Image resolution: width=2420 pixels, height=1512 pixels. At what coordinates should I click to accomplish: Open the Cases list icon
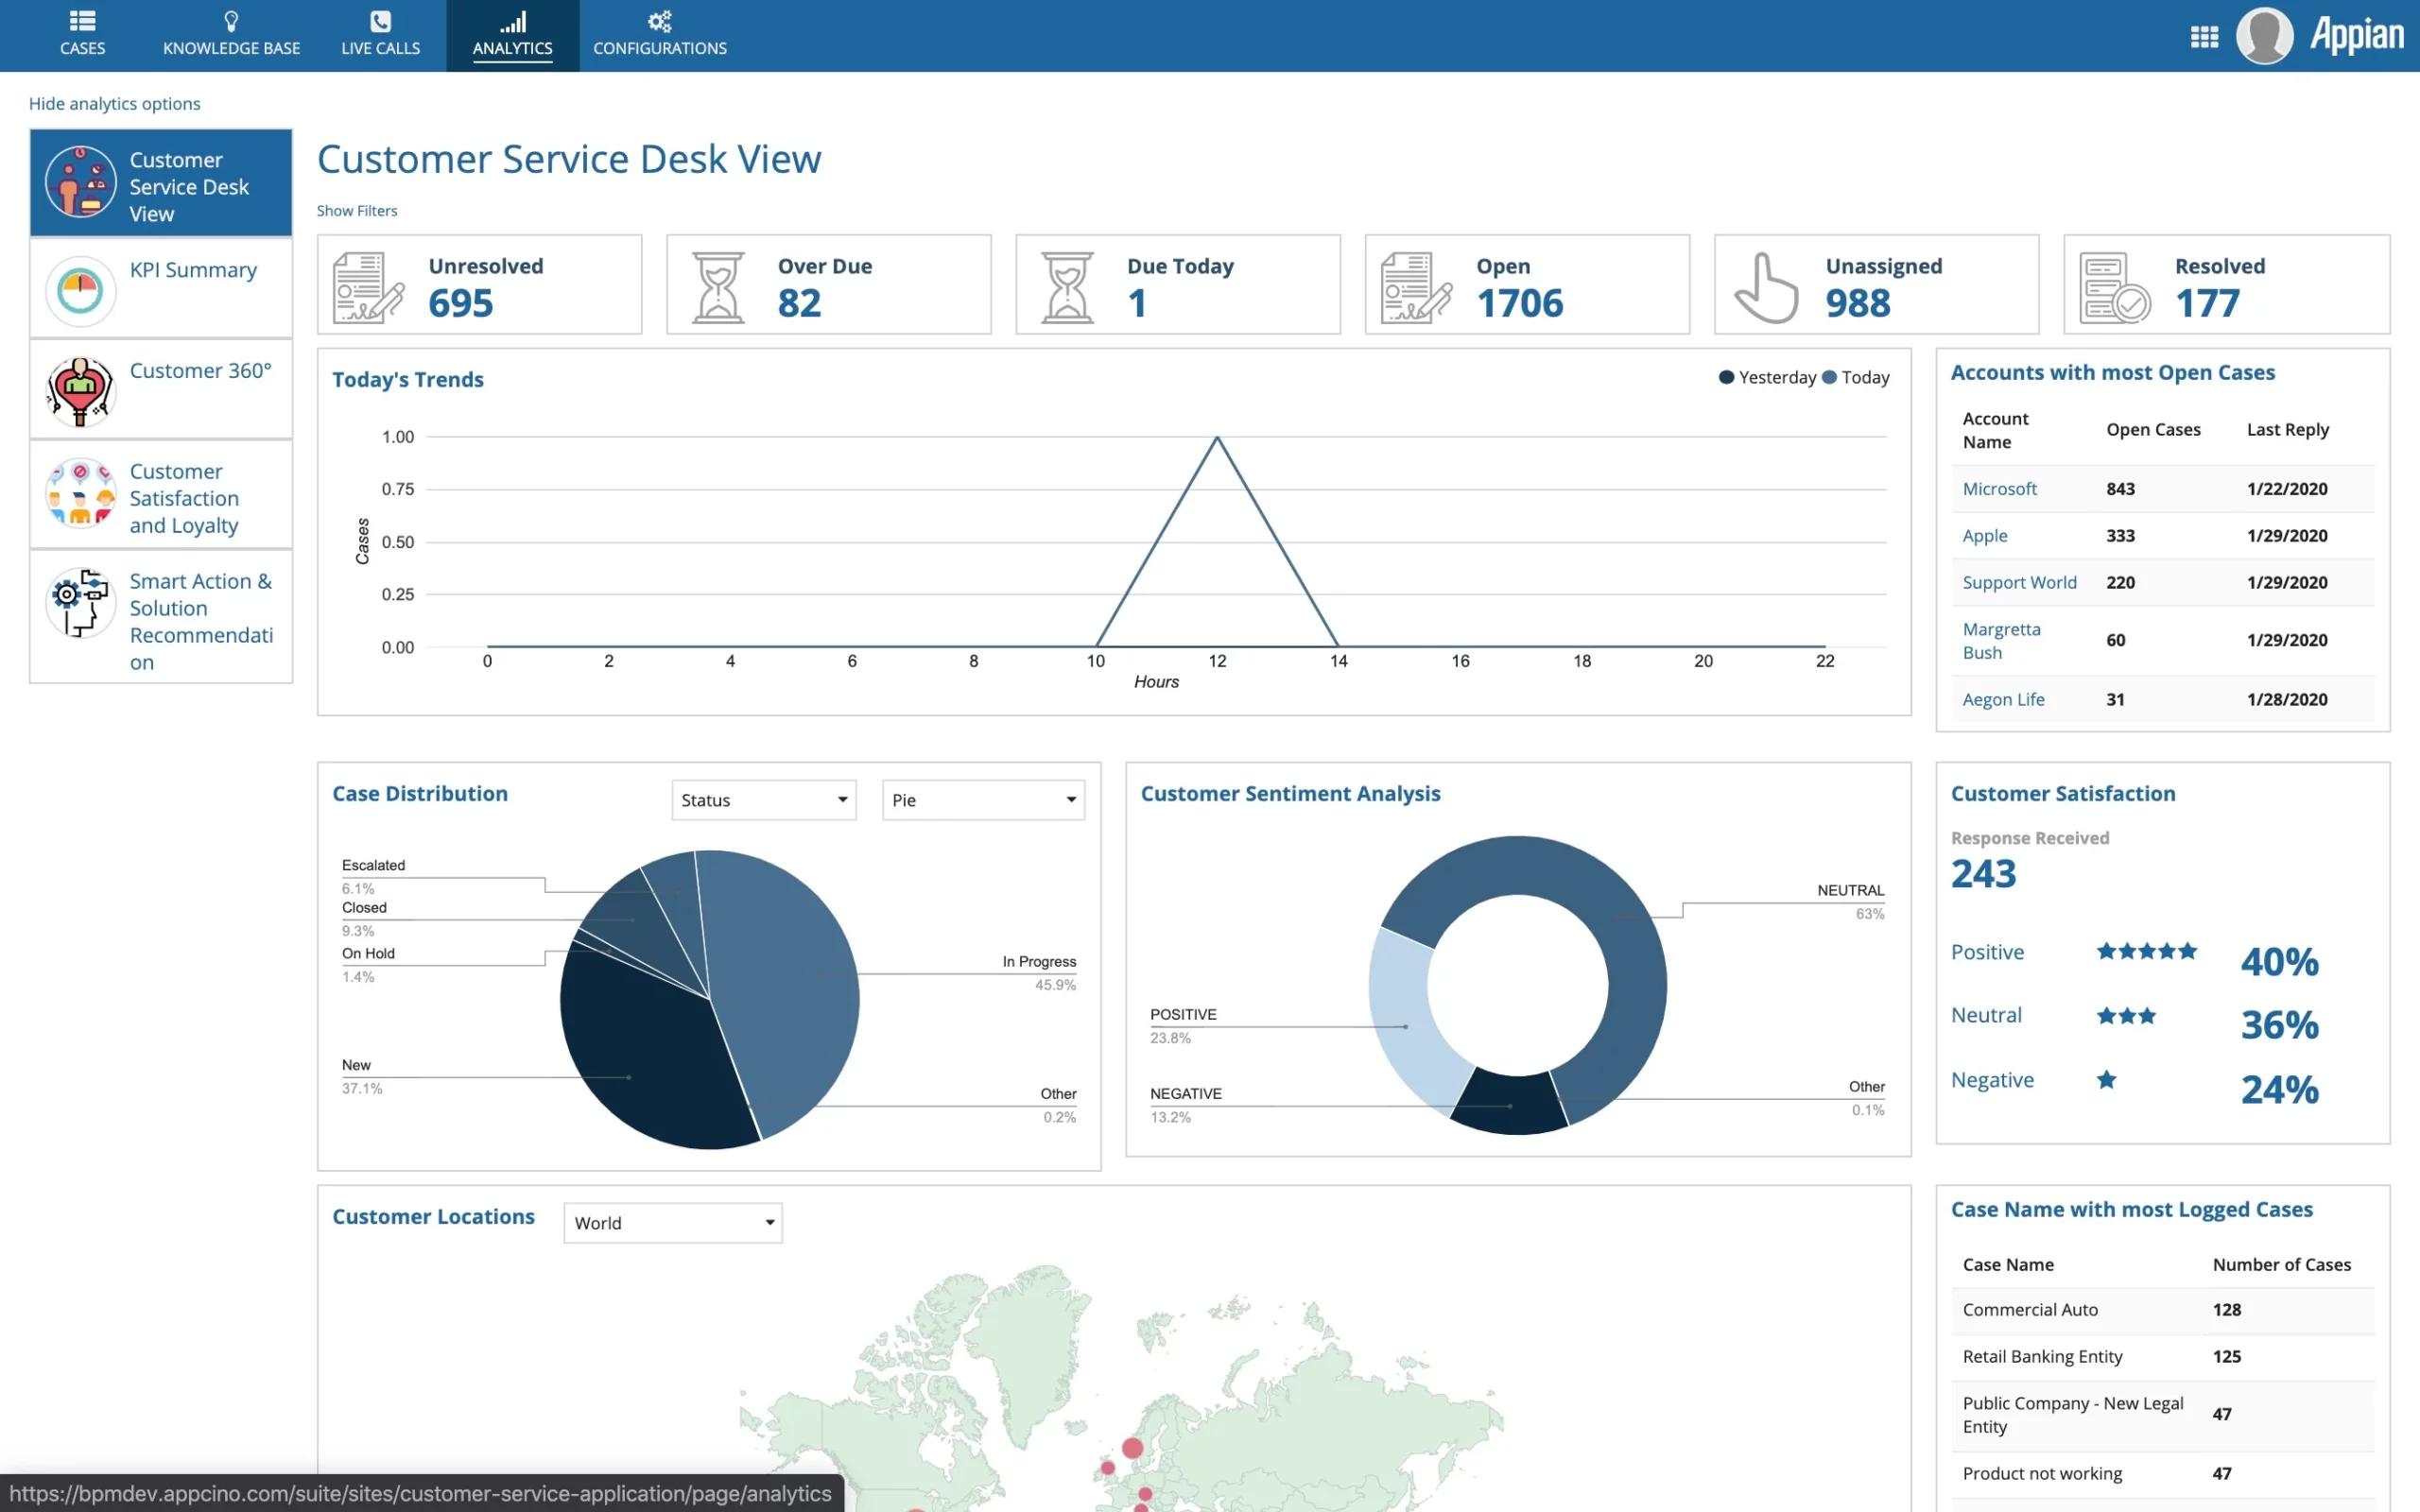click(x=82, y=21)
